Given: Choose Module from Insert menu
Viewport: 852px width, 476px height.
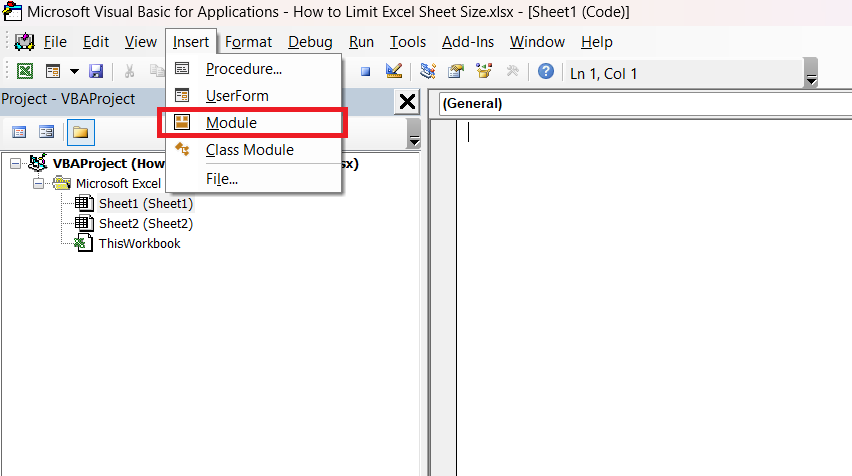Looking at the screenshot, I should [x=254, y=123].
